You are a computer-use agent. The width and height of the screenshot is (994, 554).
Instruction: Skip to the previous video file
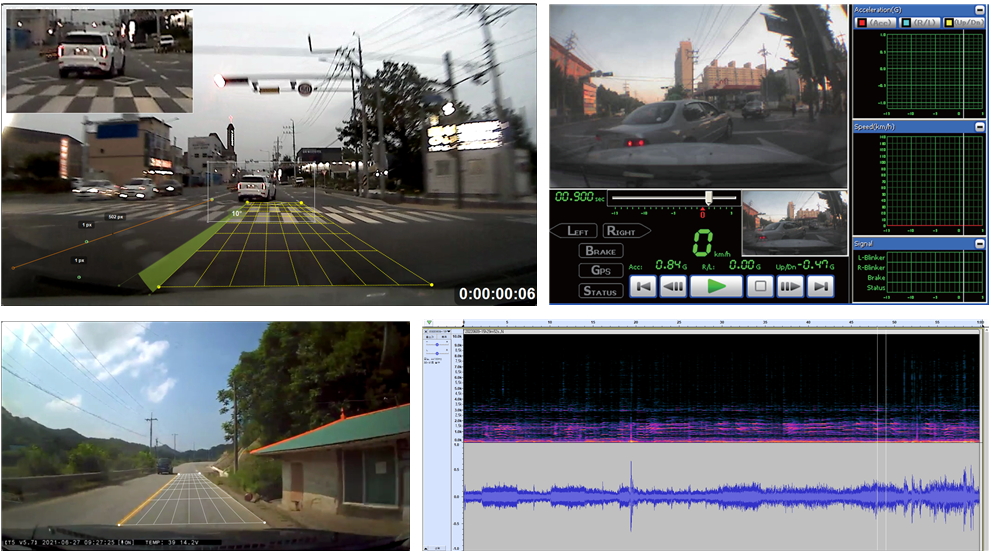click(x=643, y=287)
